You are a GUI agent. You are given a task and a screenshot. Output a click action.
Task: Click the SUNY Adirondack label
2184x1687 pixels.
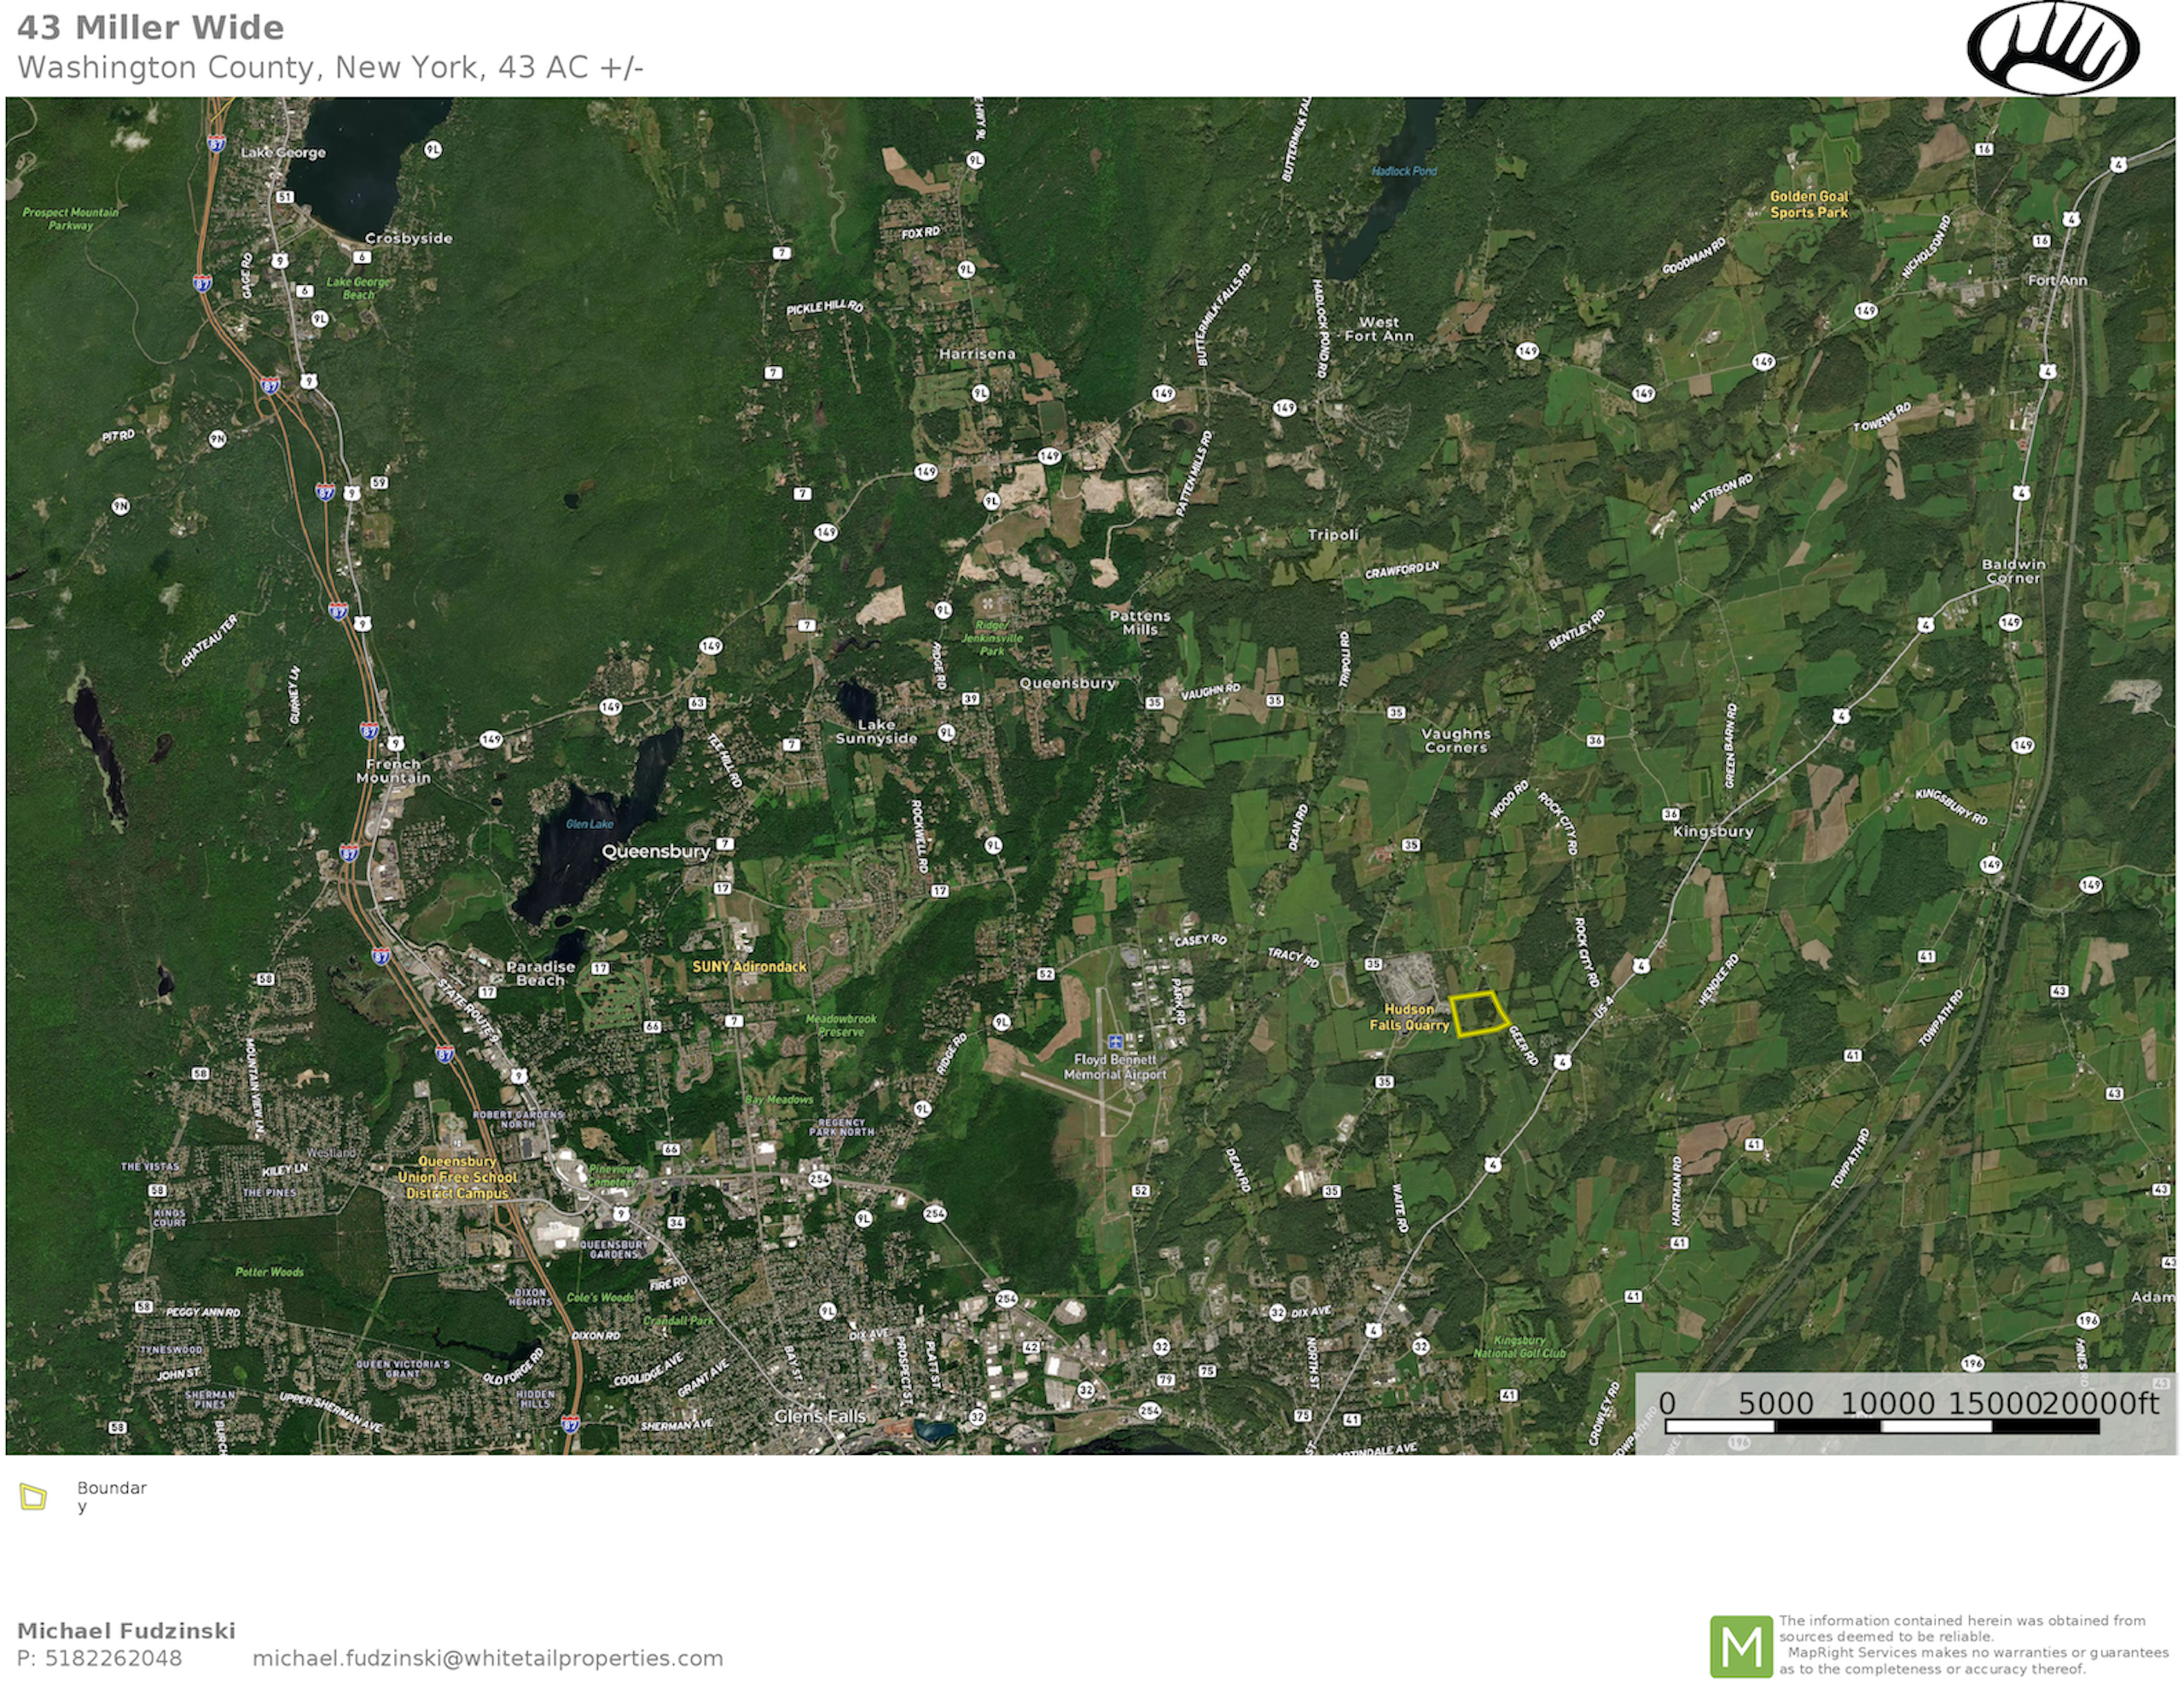[x=749, y=967]
